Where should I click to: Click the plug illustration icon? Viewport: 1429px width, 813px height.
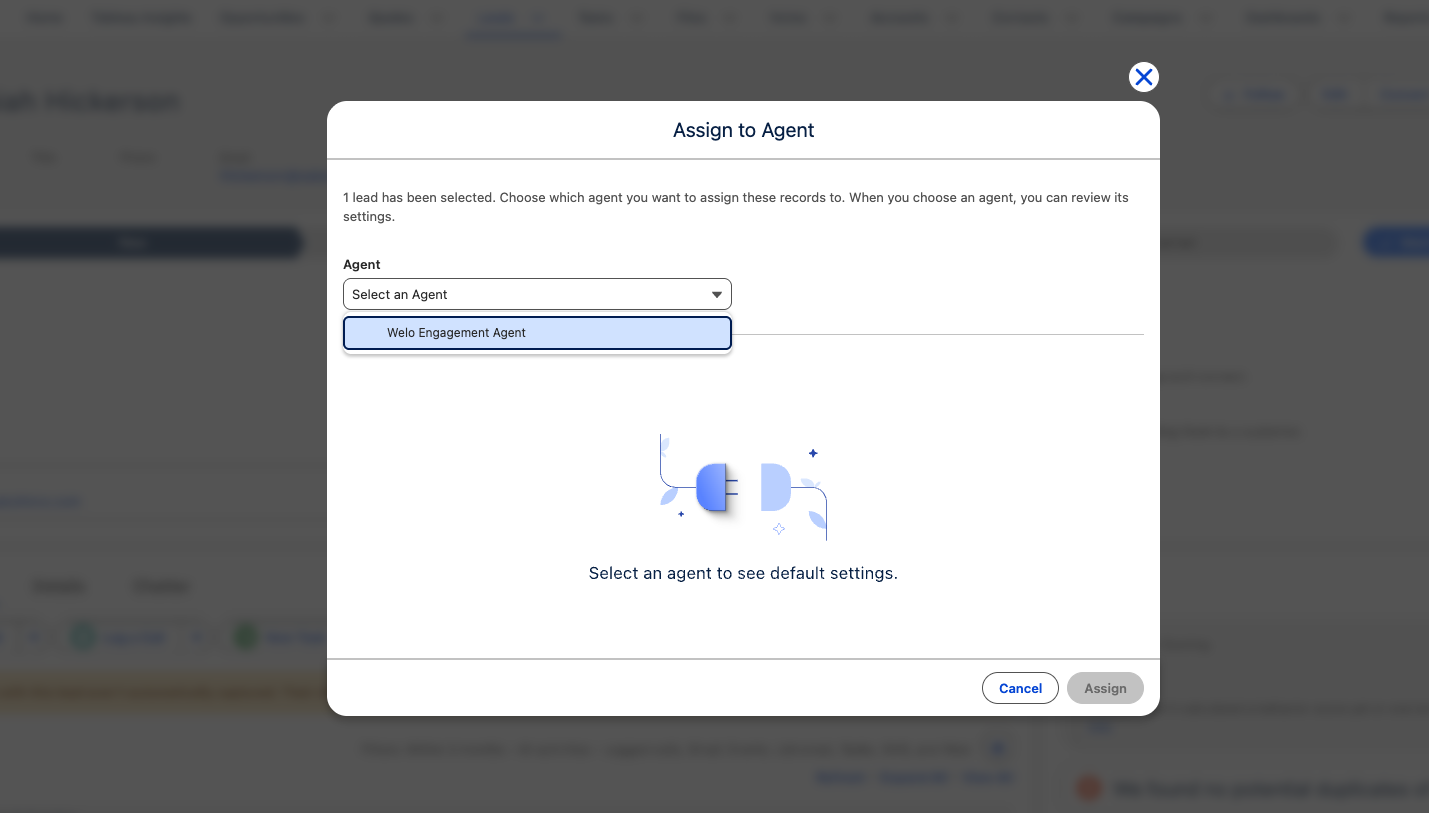pyautogui.click(x=743, y=487)
